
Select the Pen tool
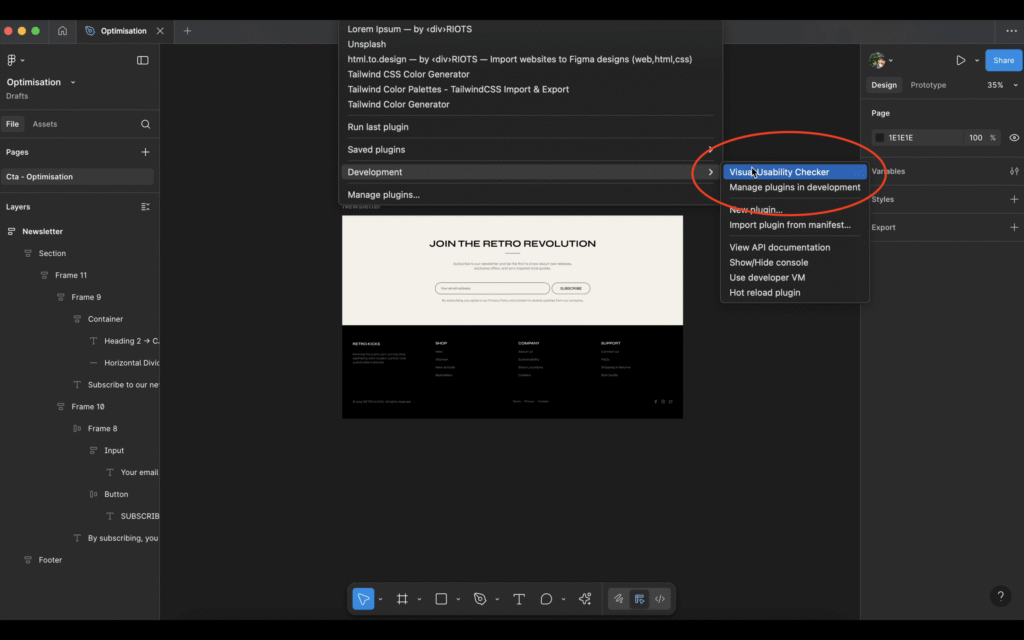(480, 599)
